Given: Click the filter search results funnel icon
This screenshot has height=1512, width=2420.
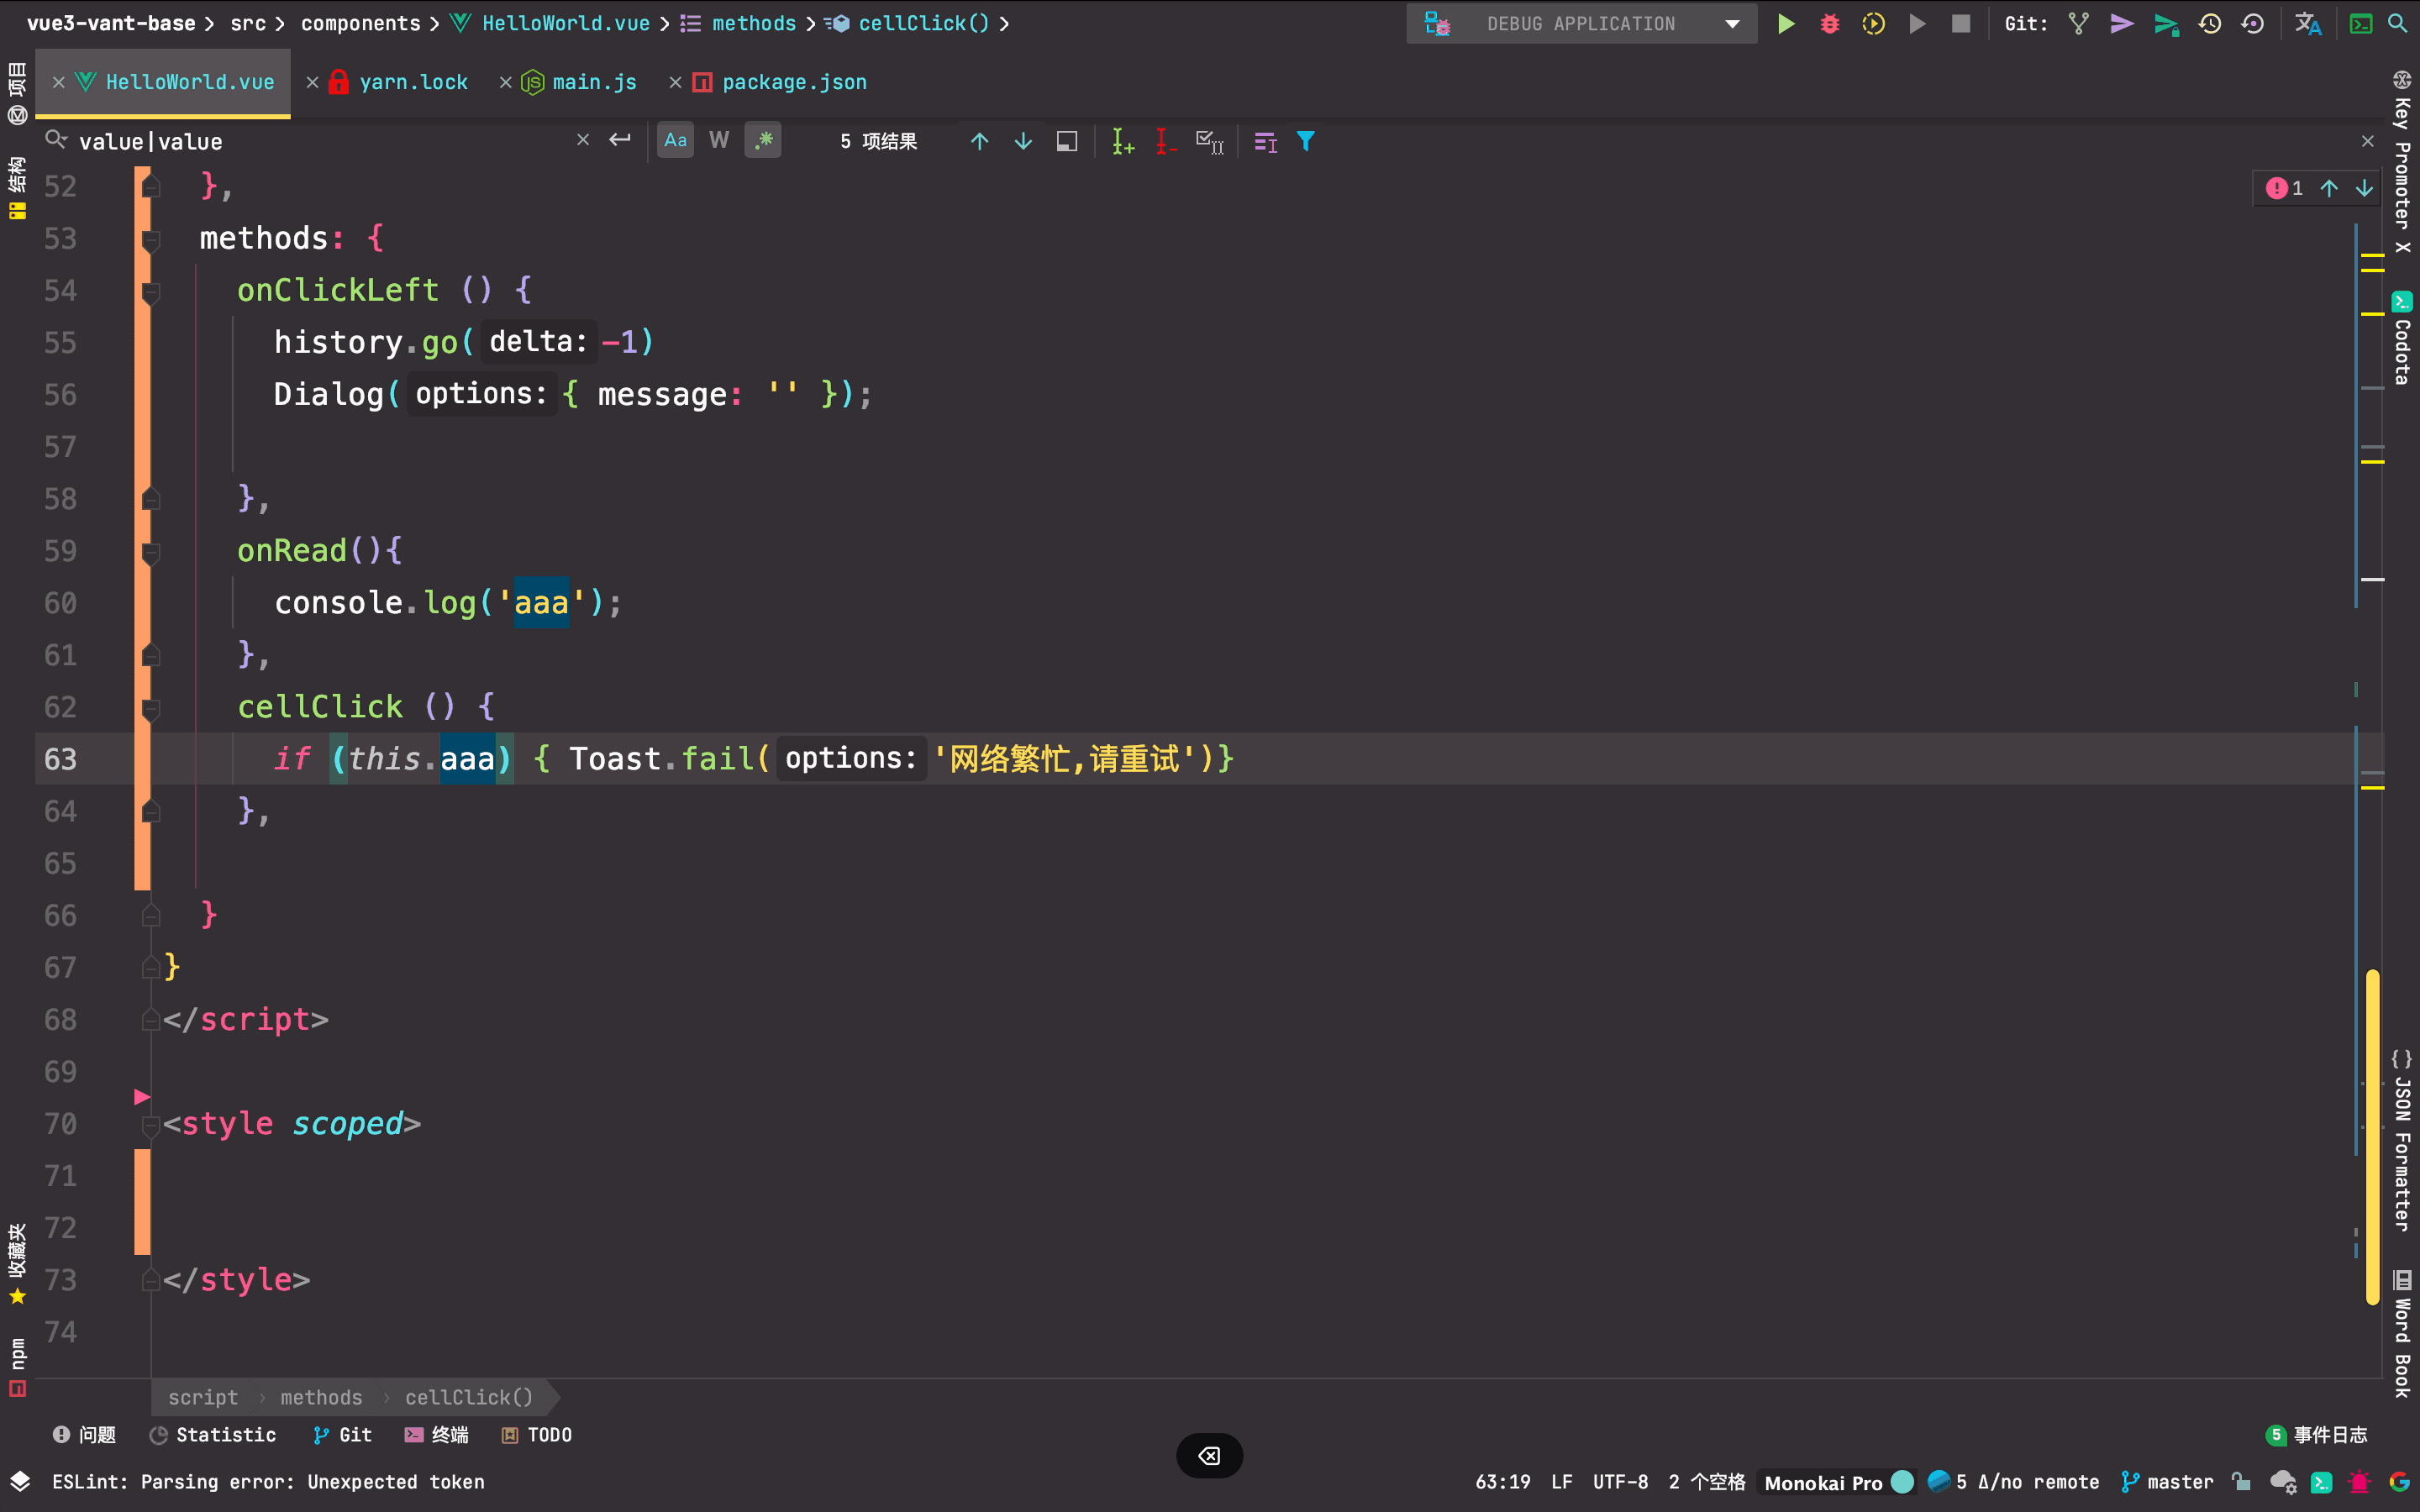Looking at the screenshot, I should point(1306,141).
